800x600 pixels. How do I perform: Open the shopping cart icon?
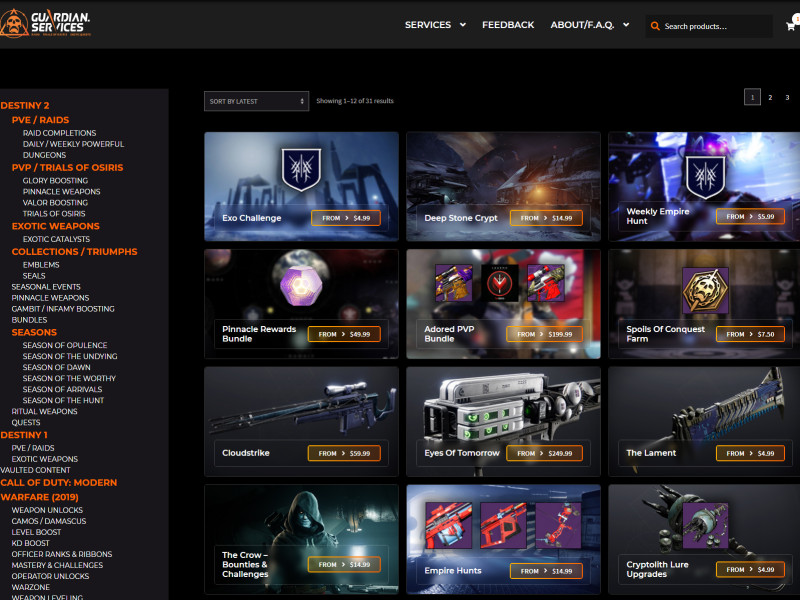[791, 25]
